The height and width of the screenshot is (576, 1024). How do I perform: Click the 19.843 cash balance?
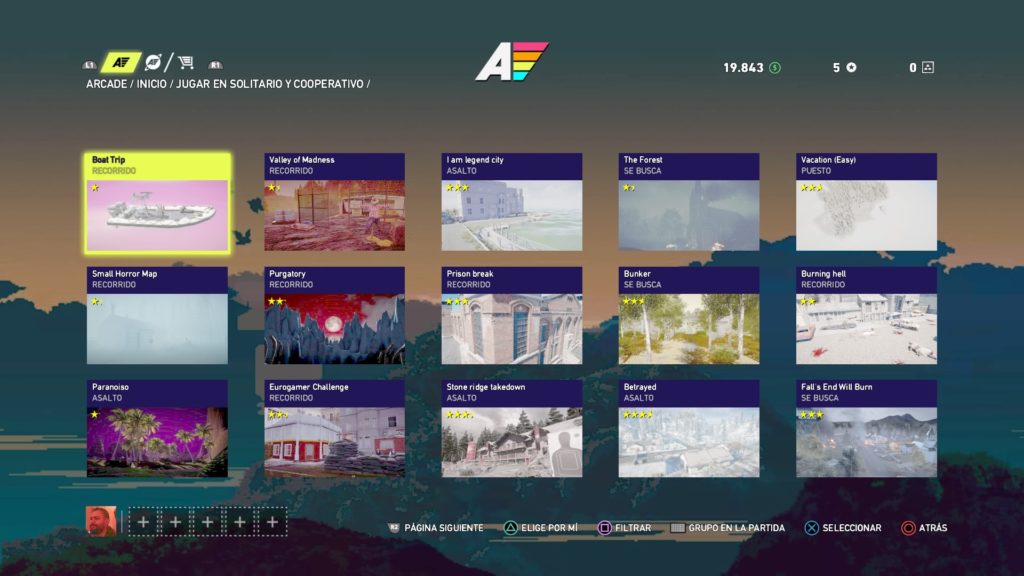tap(743, 67)
